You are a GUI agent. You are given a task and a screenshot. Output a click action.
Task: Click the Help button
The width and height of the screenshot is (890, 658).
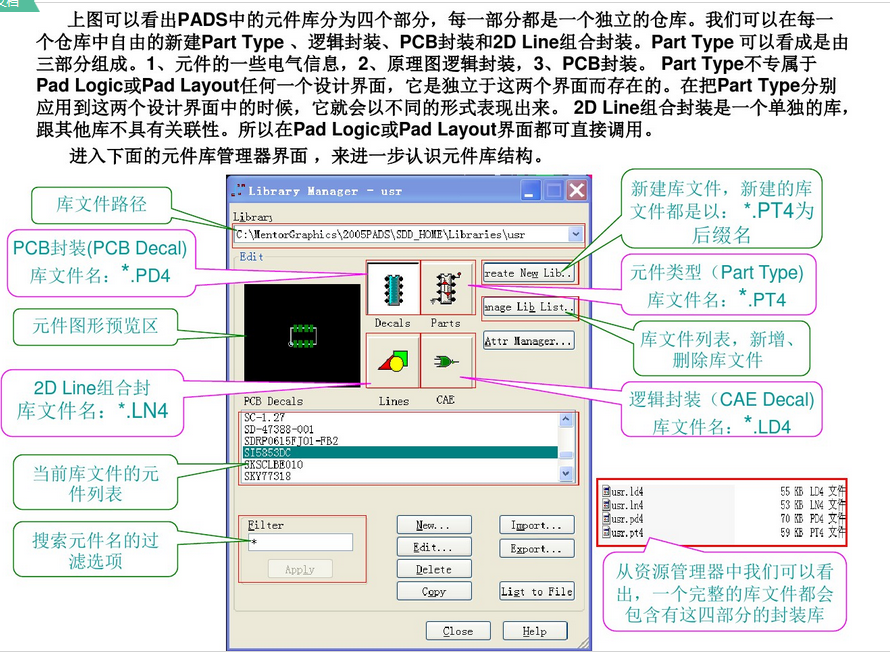(x=536, y=631)
